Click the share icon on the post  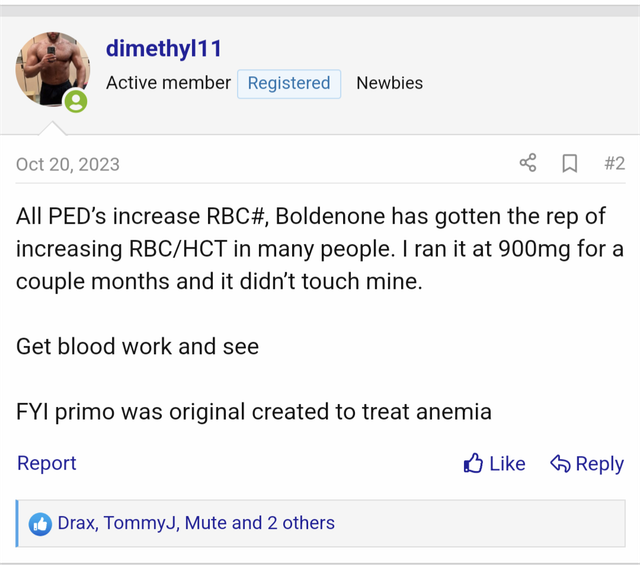point(528,163)
